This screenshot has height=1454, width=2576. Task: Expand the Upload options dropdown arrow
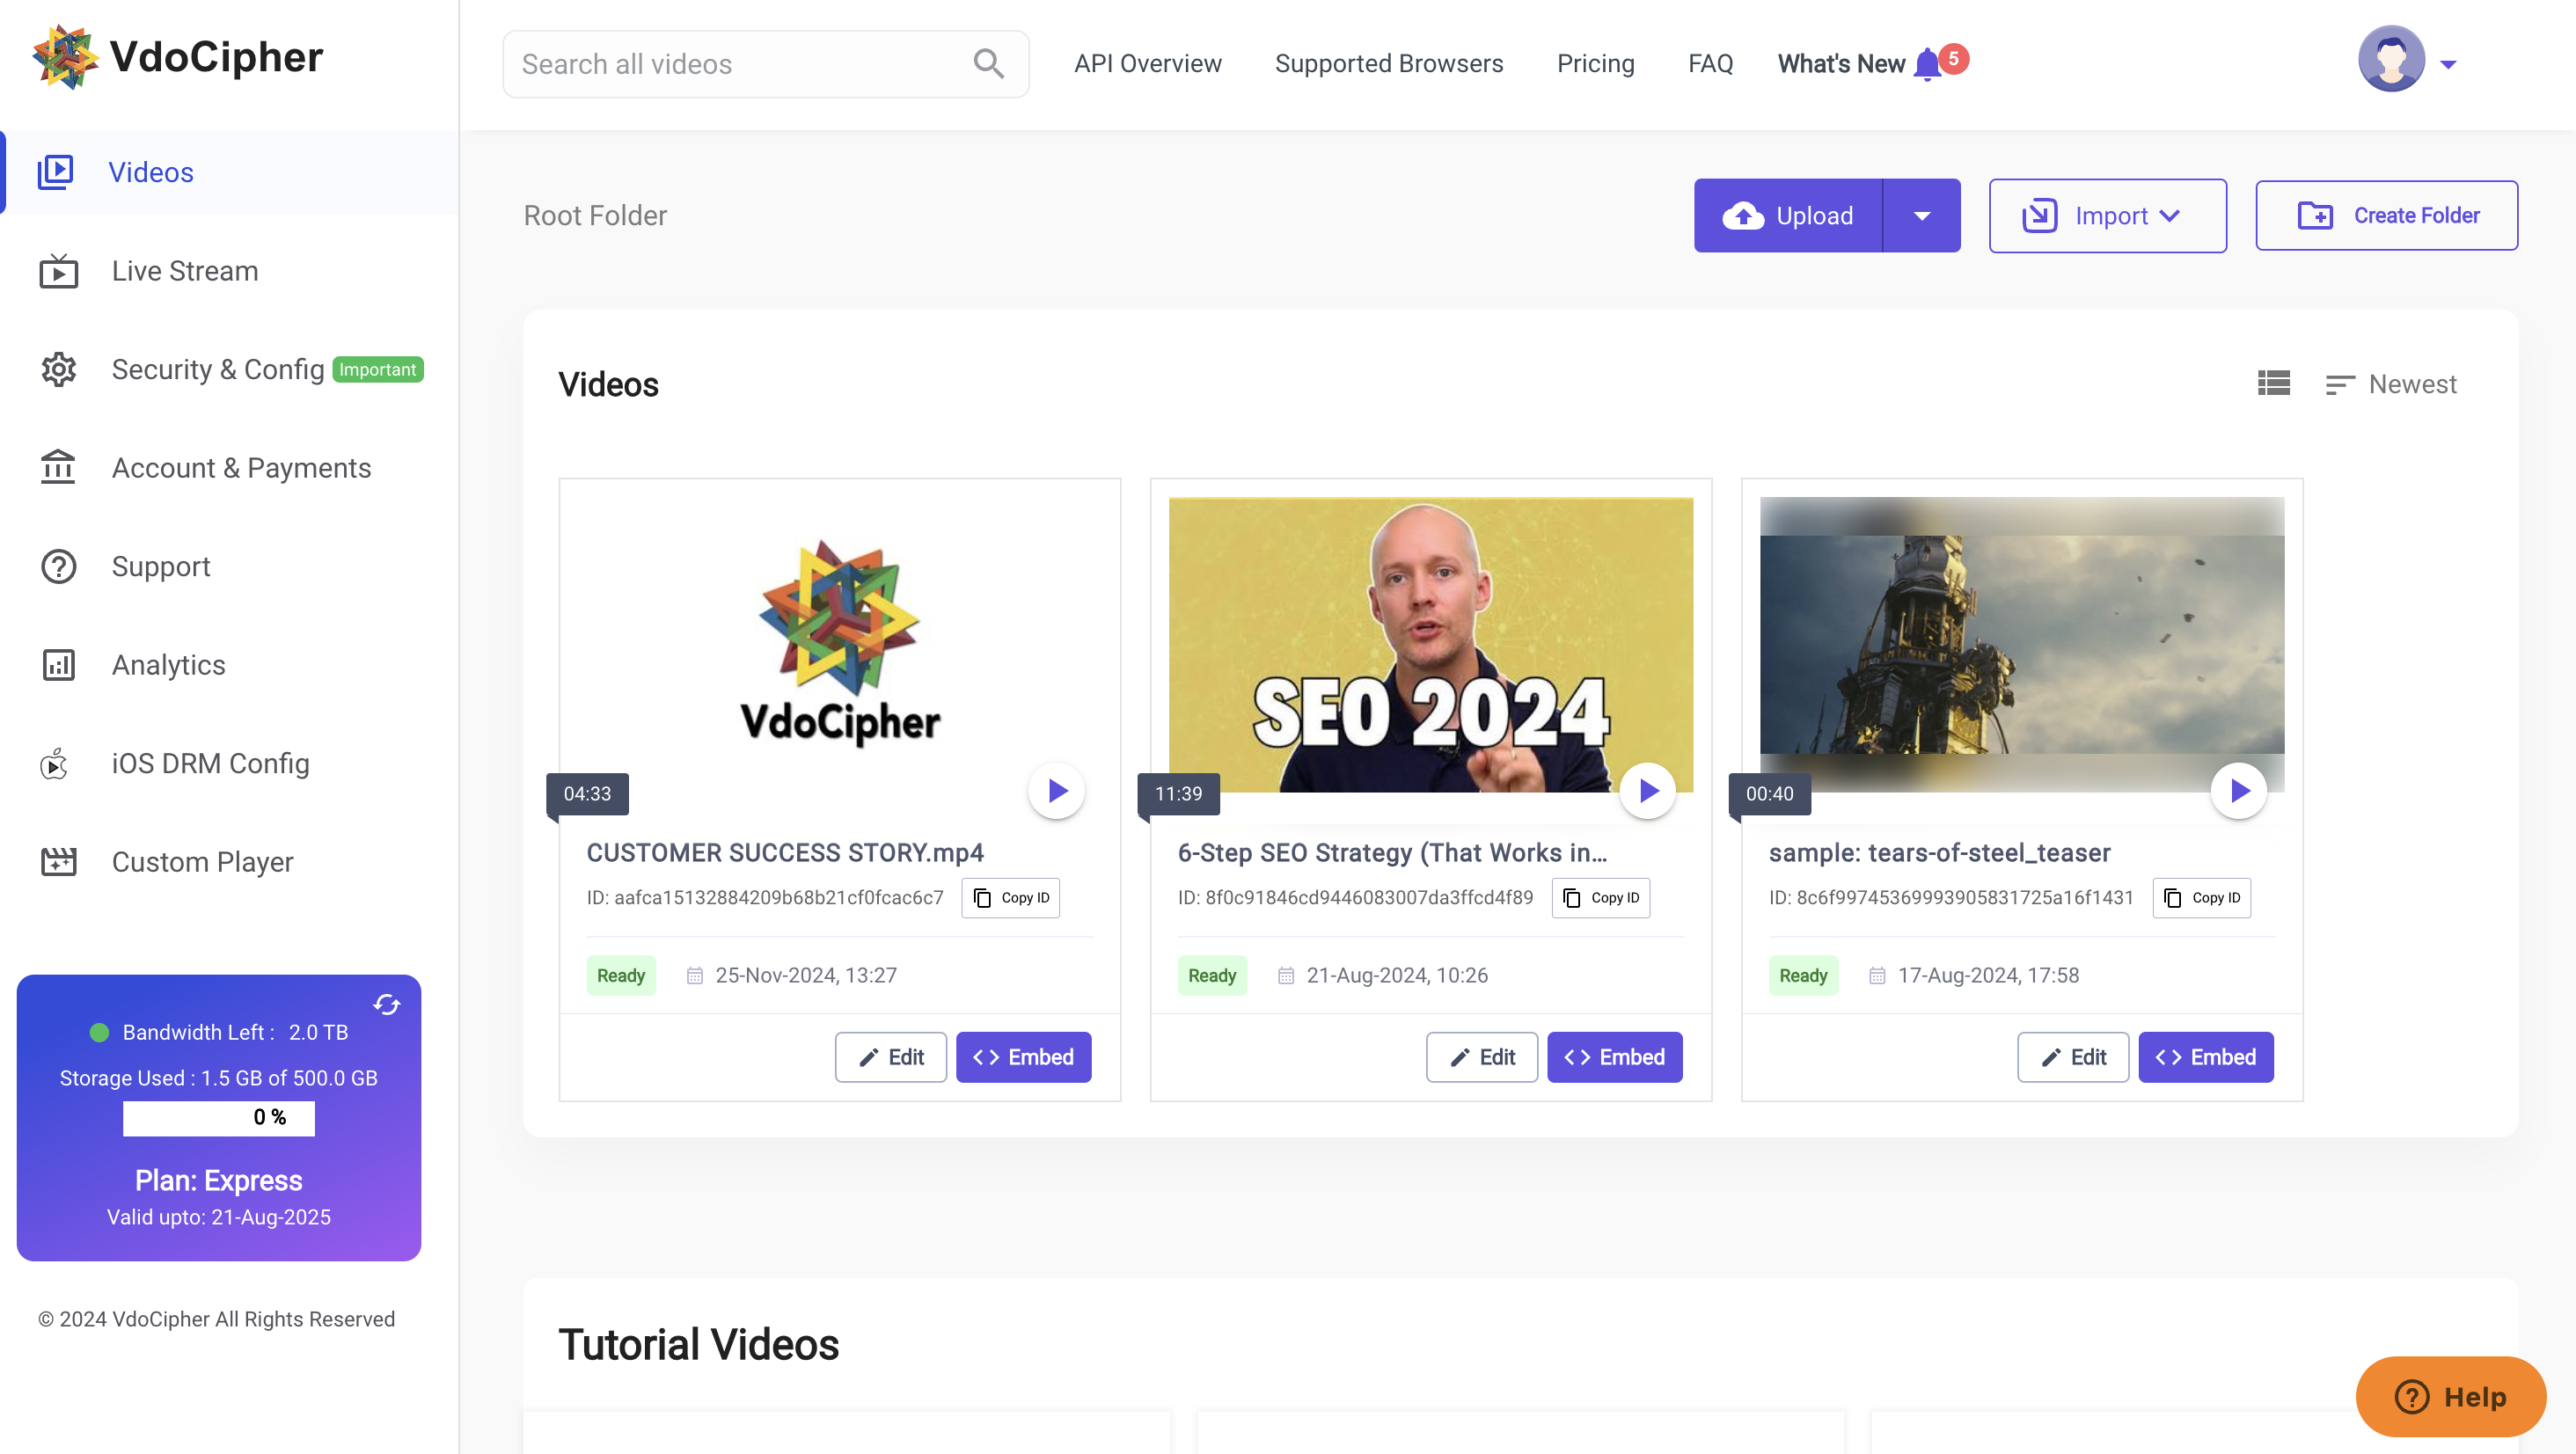tap(1922, 215)
